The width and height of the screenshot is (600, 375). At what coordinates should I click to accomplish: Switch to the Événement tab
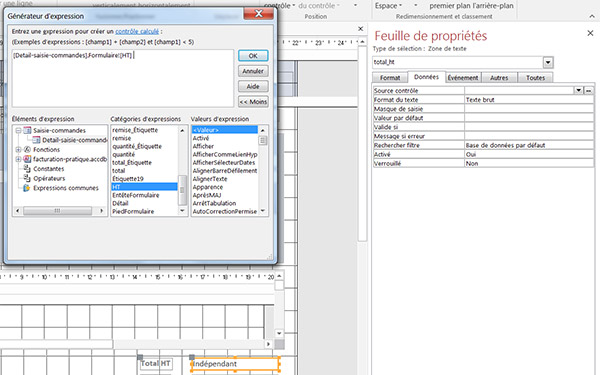coord(463,78)
